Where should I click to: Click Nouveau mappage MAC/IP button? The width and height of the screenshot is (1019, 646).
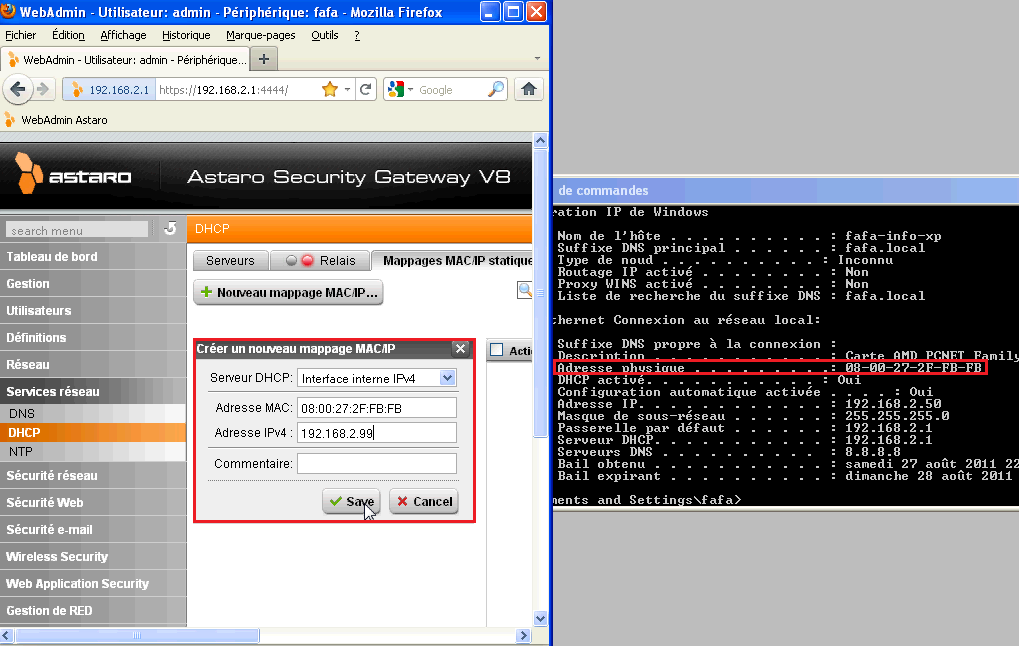289,292
